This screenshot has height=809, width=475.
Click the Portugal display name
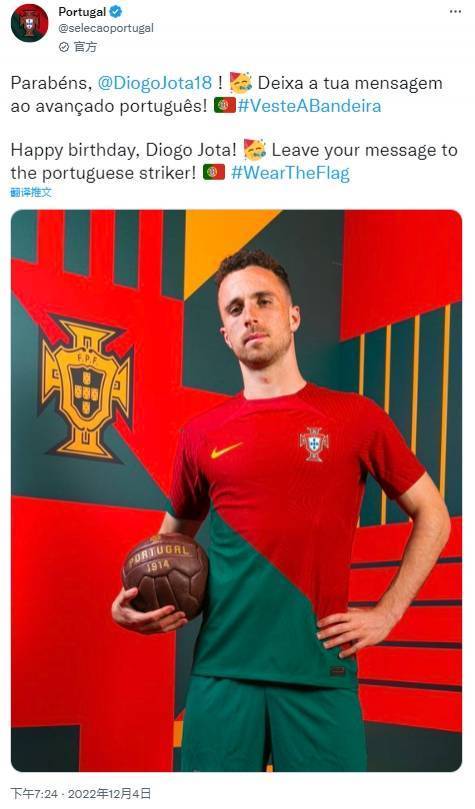tap(82, 12)
